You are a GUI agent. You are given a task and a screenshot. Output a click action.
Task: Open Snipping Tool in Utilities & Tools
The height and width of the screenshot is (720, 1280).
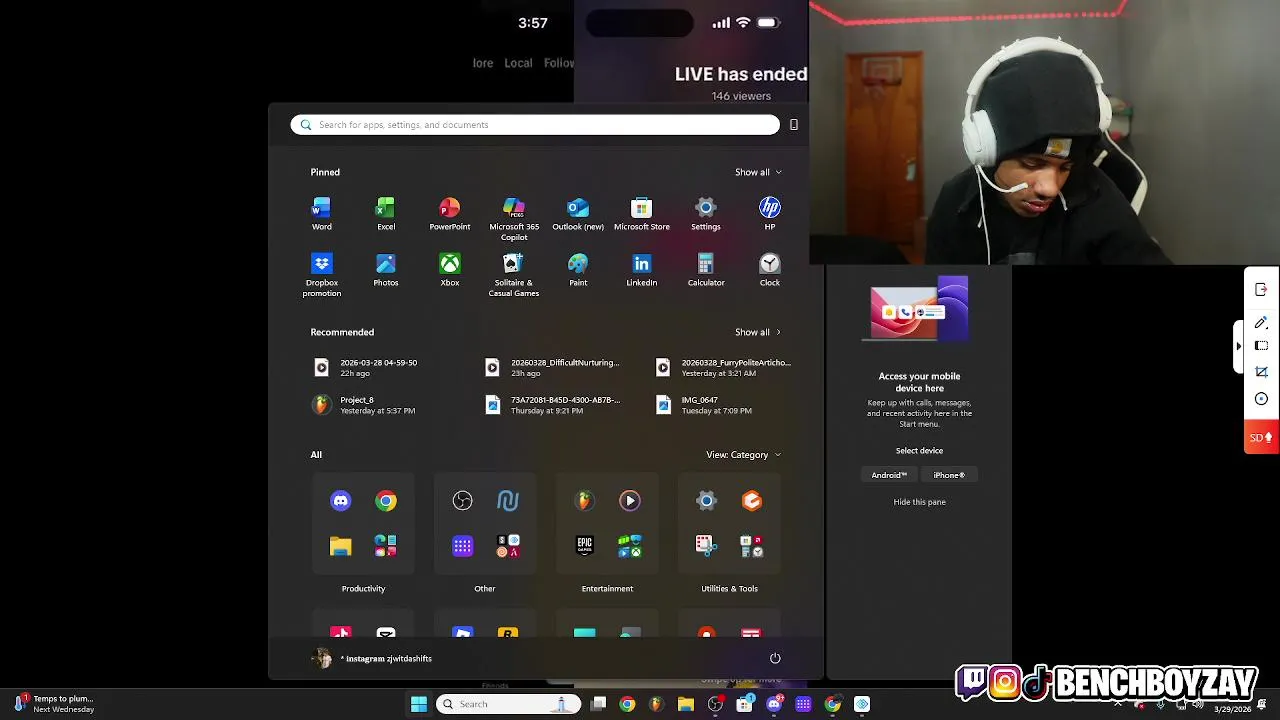click(706, 546)
